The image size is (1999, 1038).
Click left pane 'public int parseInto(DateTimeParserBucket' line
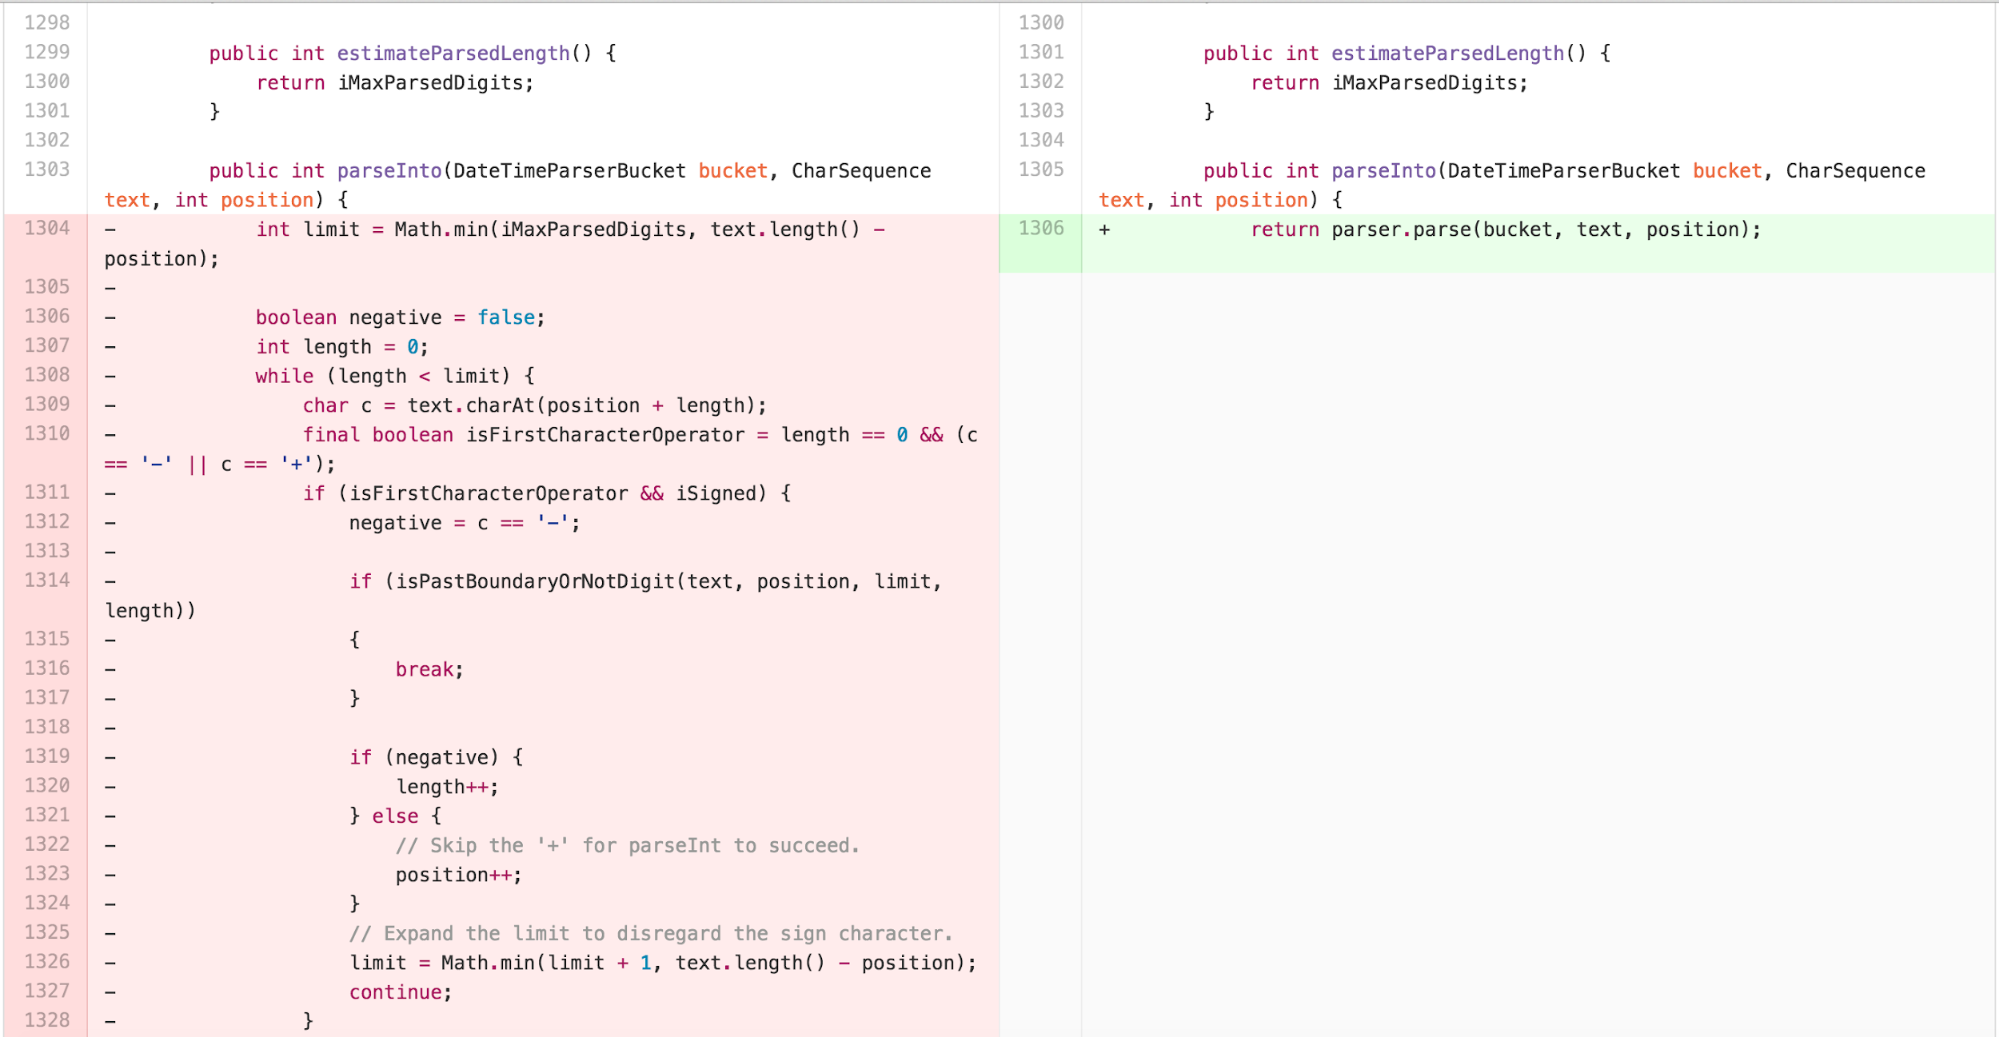(570, 171)
